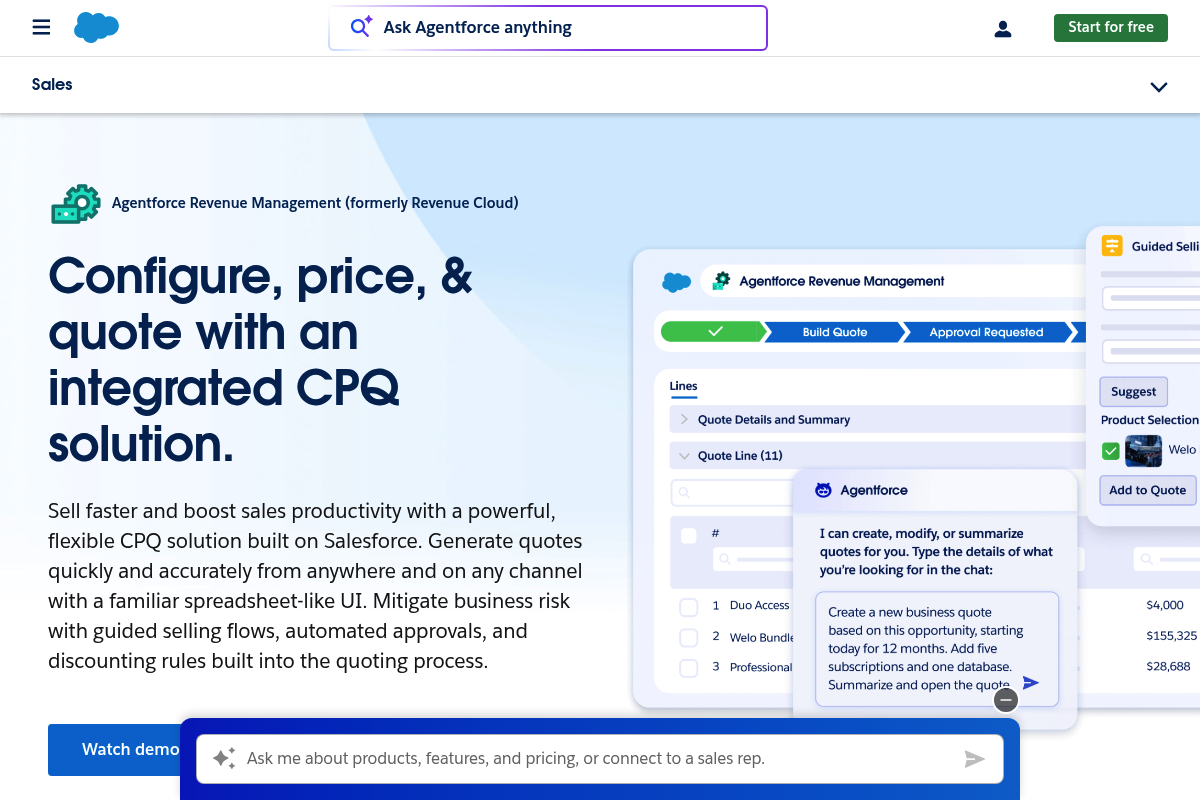
Task: Switch to the Lines tab
Action: [682, 386]
